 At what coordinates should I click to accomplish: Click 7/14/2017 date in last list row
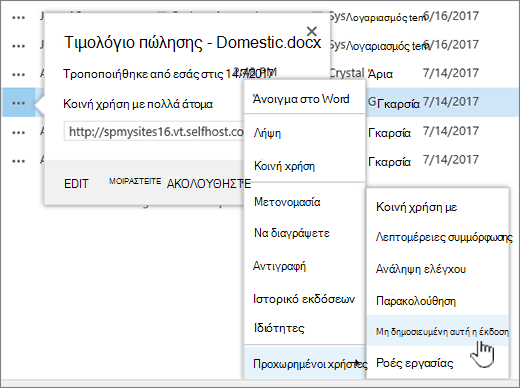pyautogui.click(x=451, y=160)
